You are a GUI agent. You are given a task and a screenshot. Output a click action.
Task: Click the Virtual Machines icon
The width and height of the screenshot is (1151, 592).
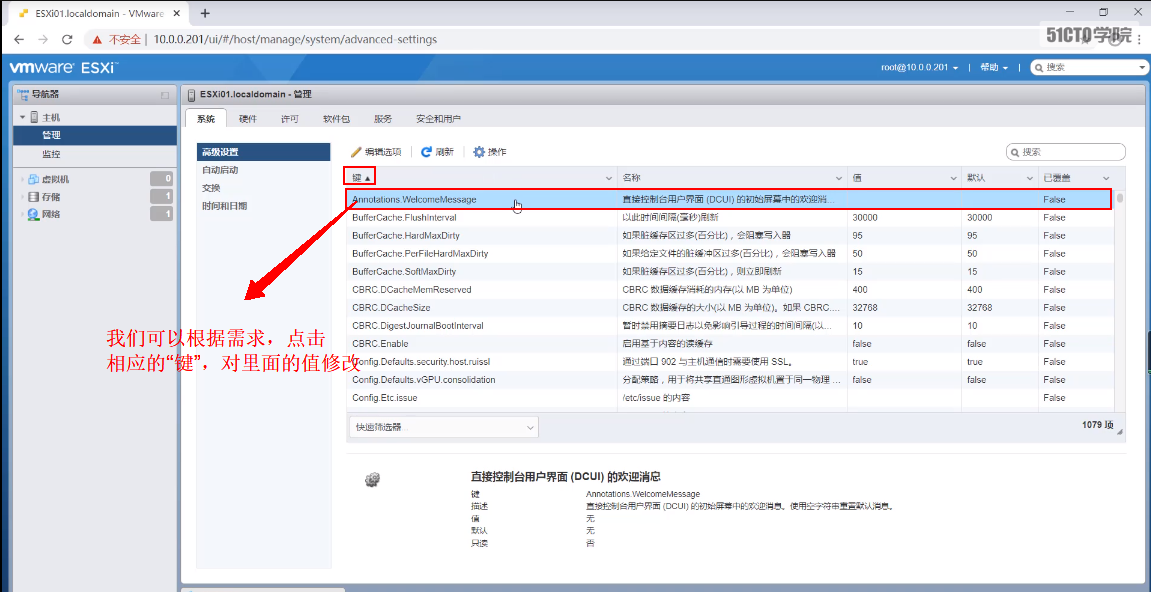coord(34,178)
